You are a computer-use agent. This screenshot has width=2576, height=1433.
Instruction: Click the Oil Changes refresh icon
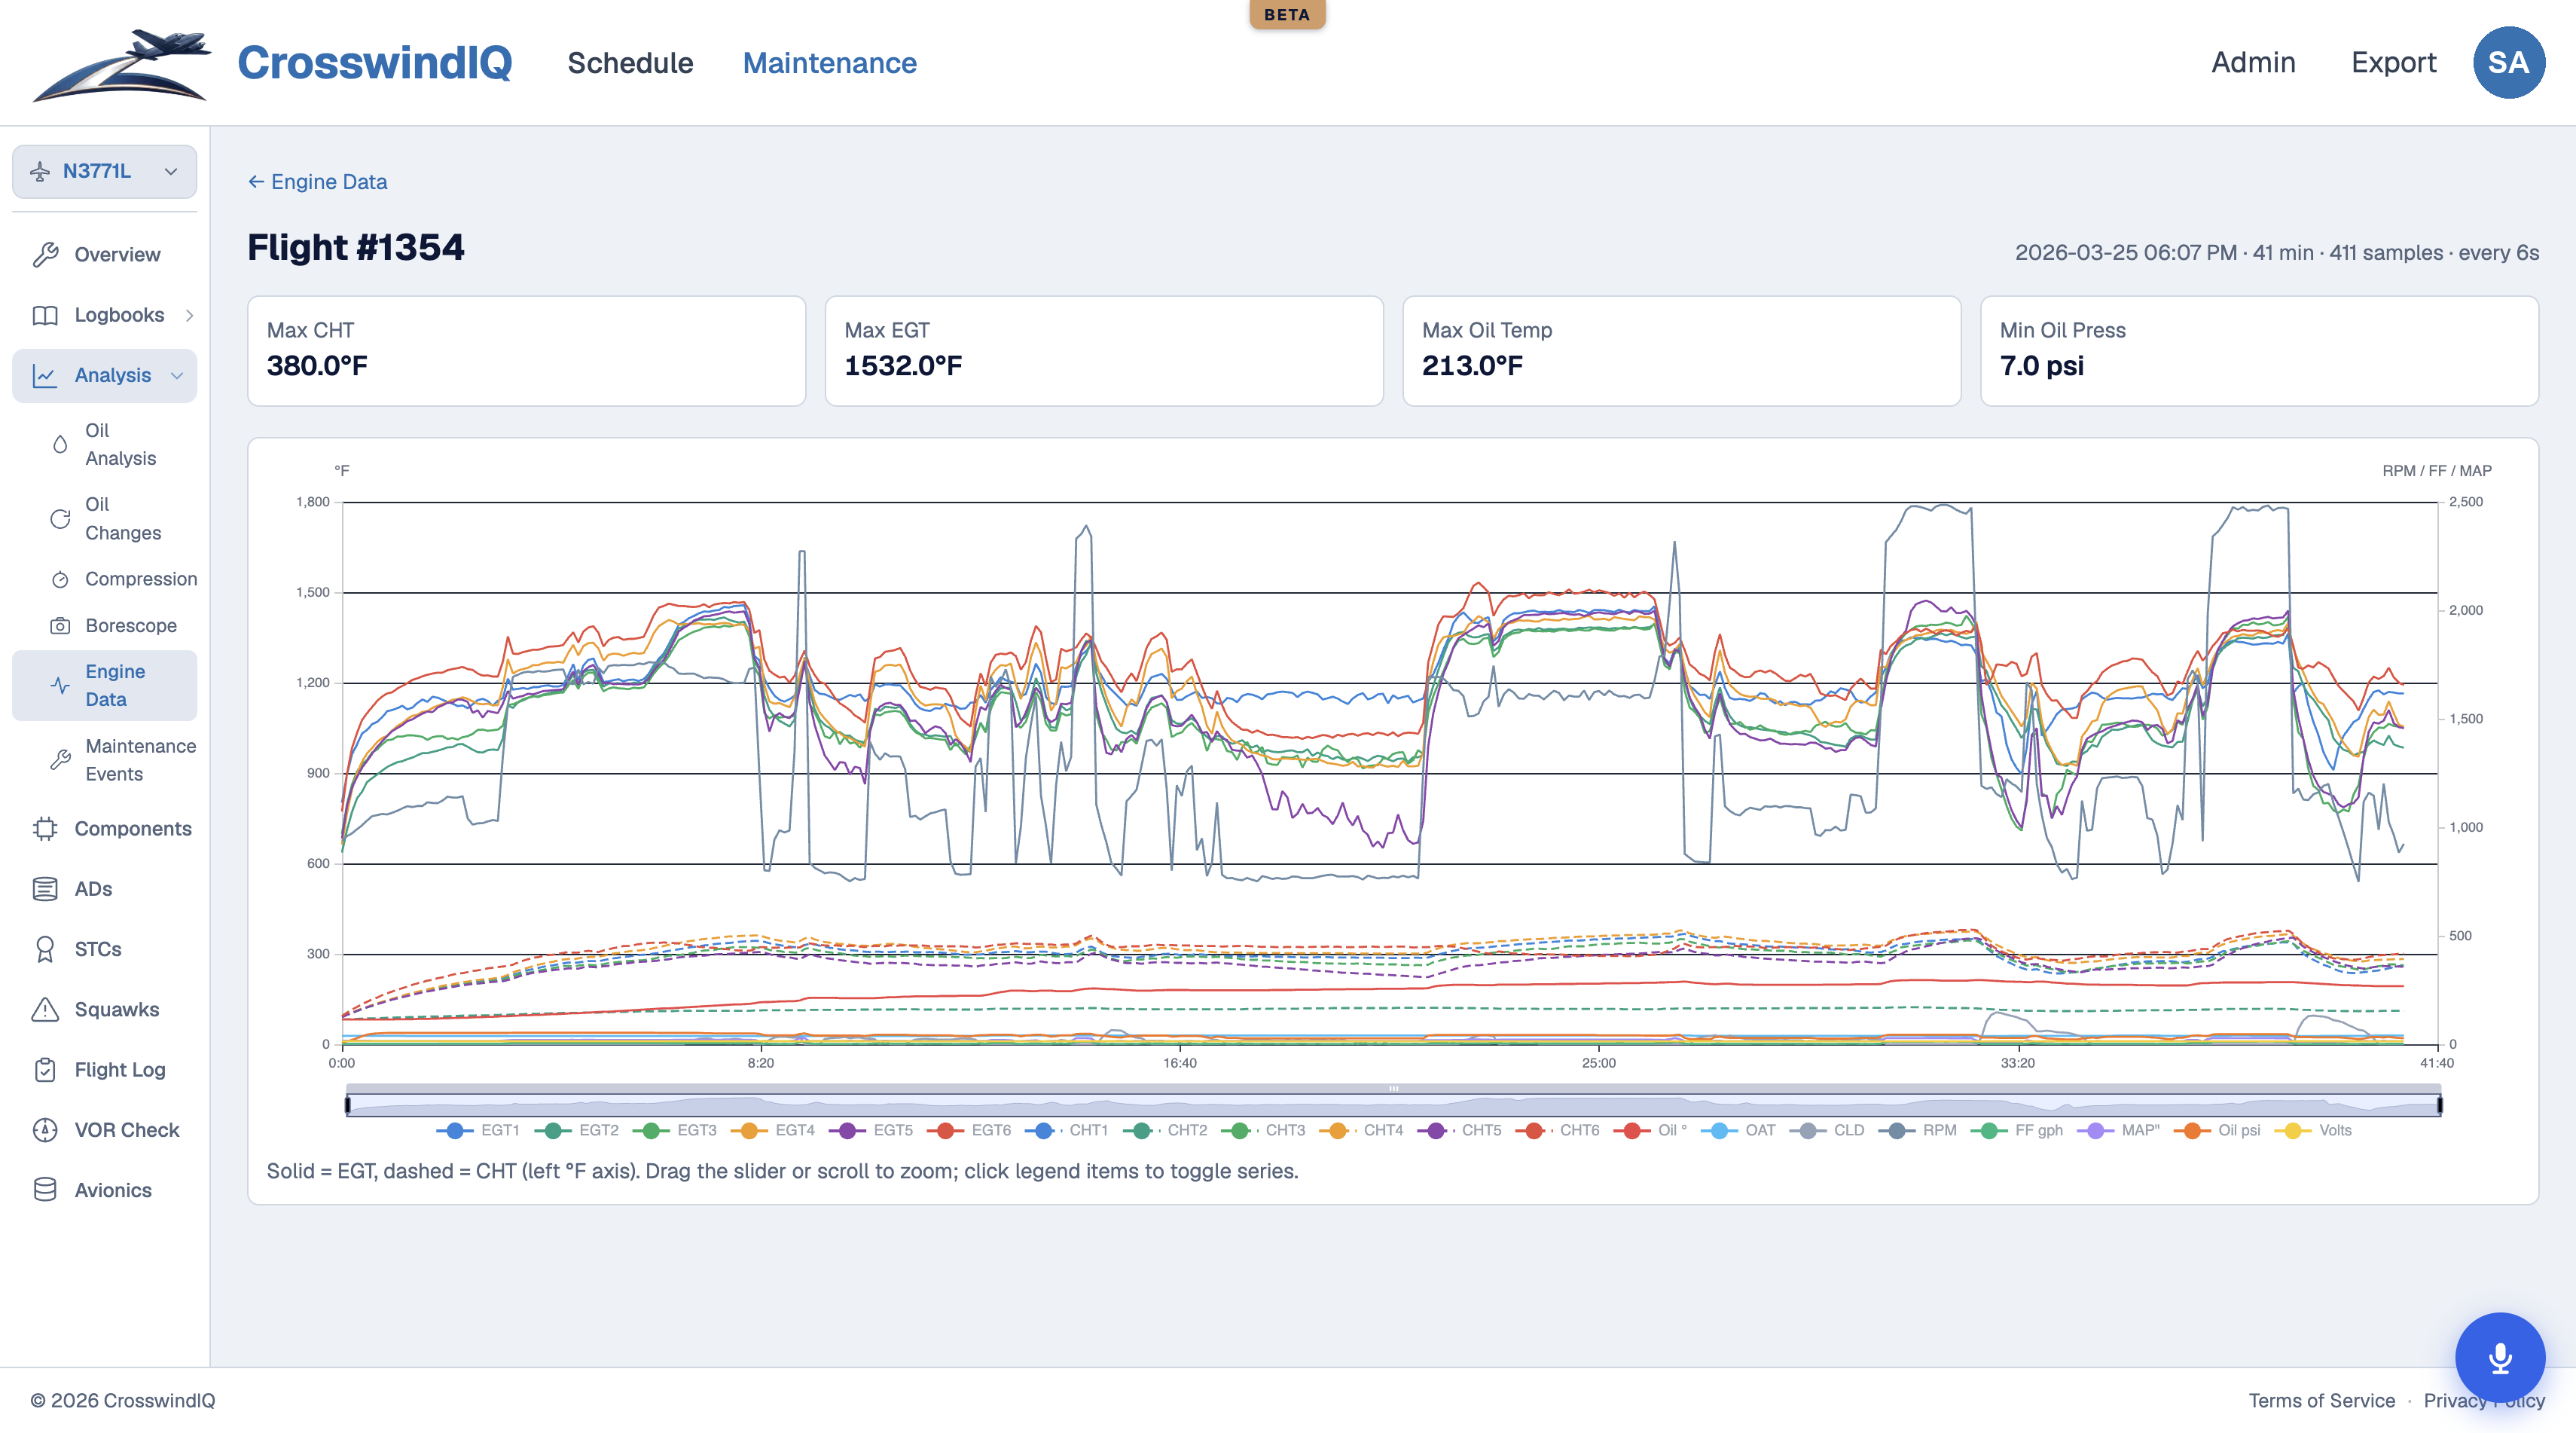[60, 518]
